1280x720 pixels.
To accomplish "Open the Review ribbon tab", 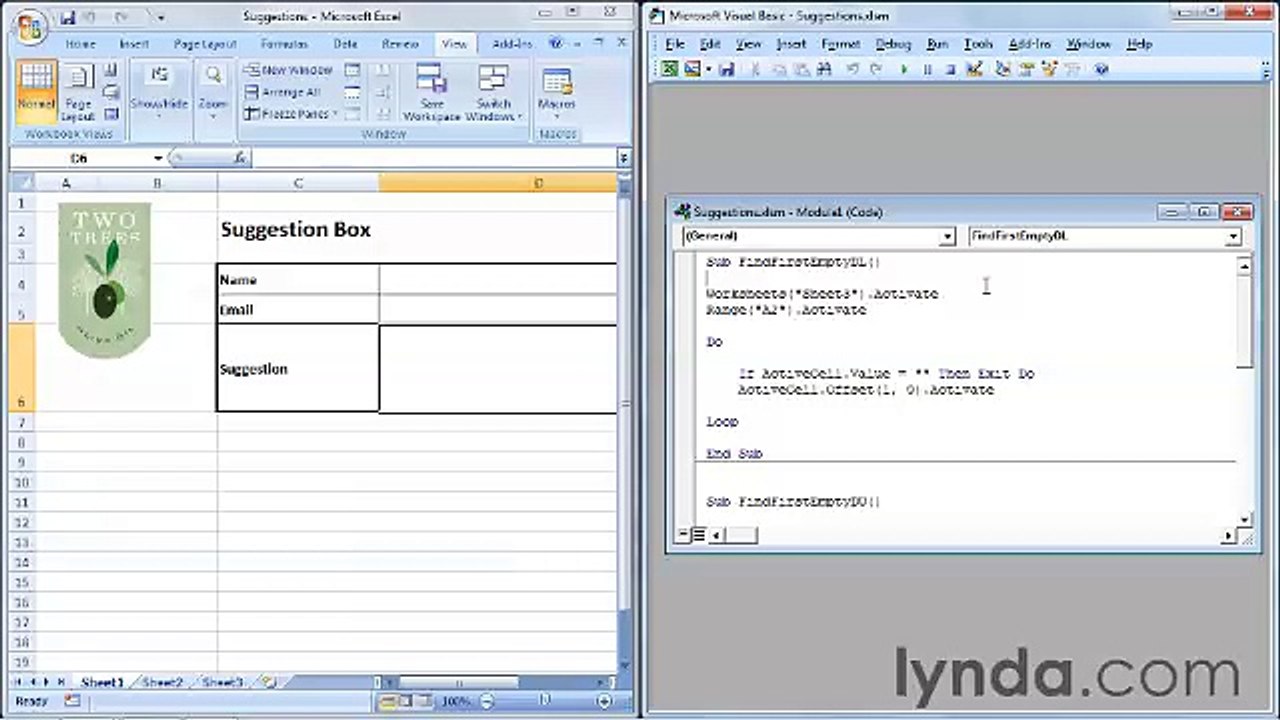I will click(x=400, y=44).
